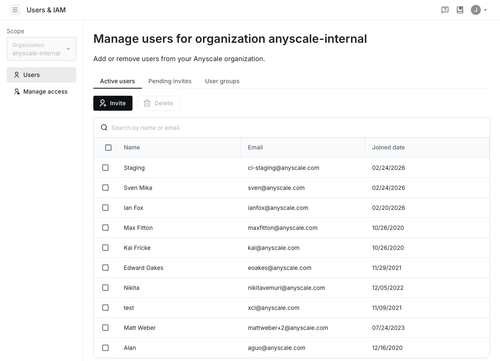Click the joined date 11/09/2021
Image resolution: width=500 pixels, height=361 pixels.
[x=387, y=308]
